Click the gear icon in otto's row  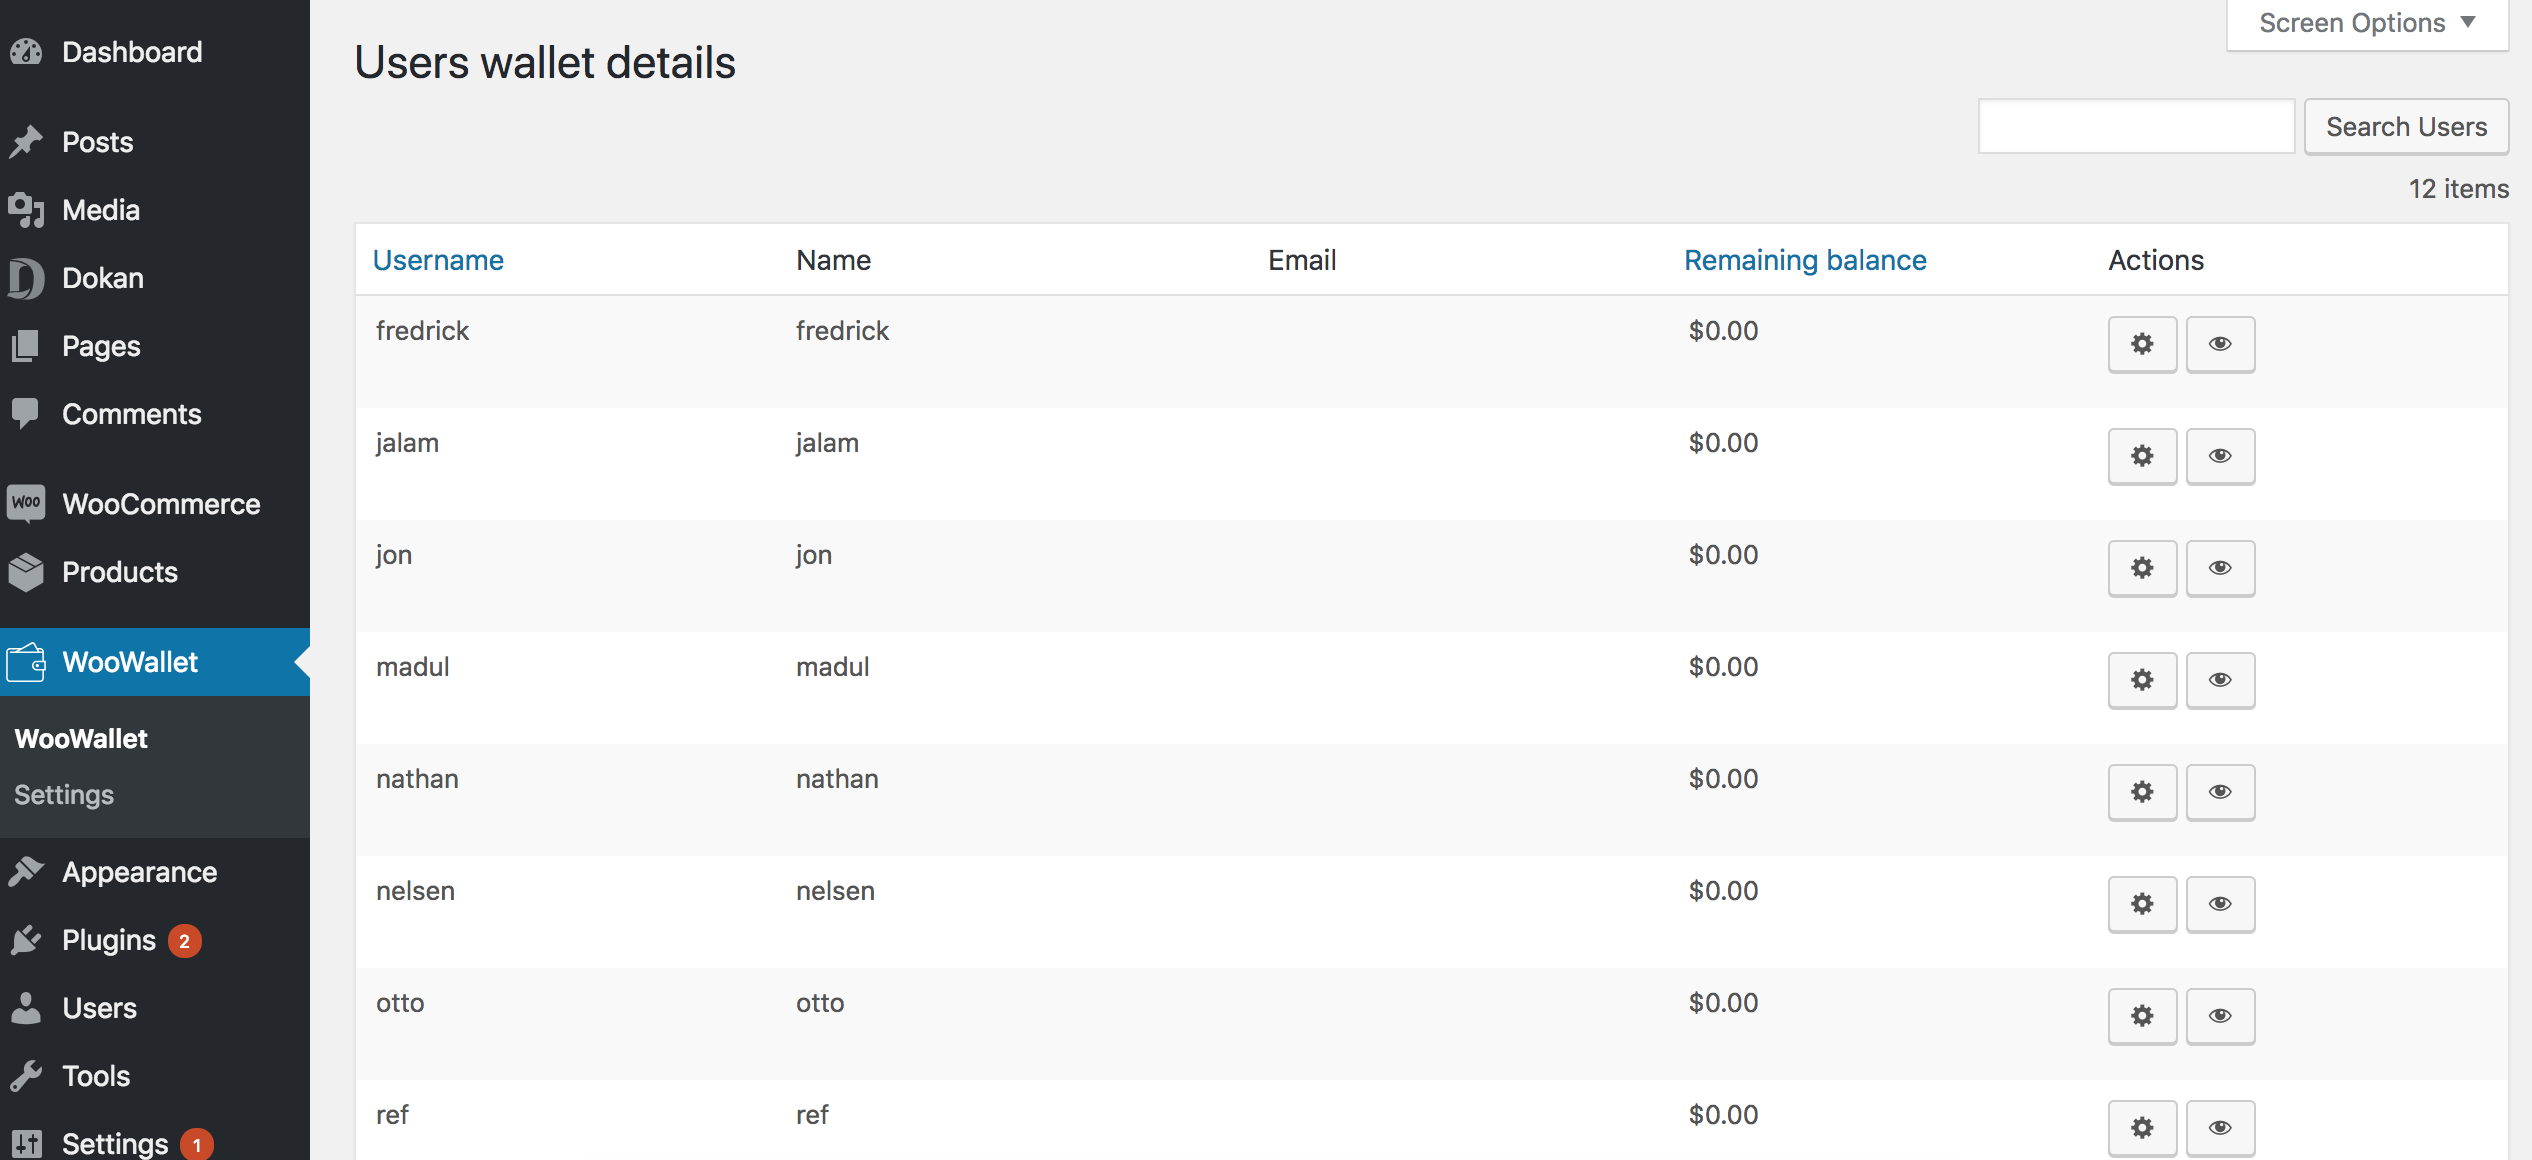pyautogui.click(x=2142, y=1016)
